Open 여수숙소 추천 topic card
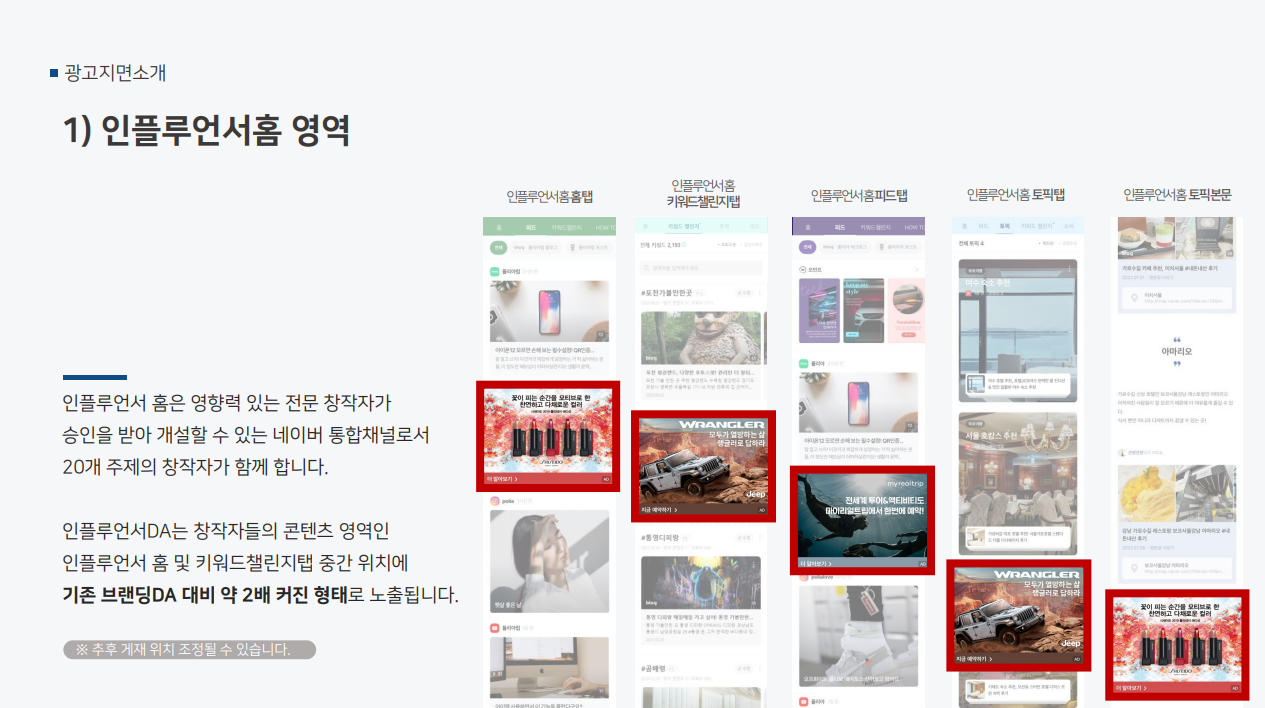The width and height of the screenshot is (1265, 708). [x=1017, y=330]
